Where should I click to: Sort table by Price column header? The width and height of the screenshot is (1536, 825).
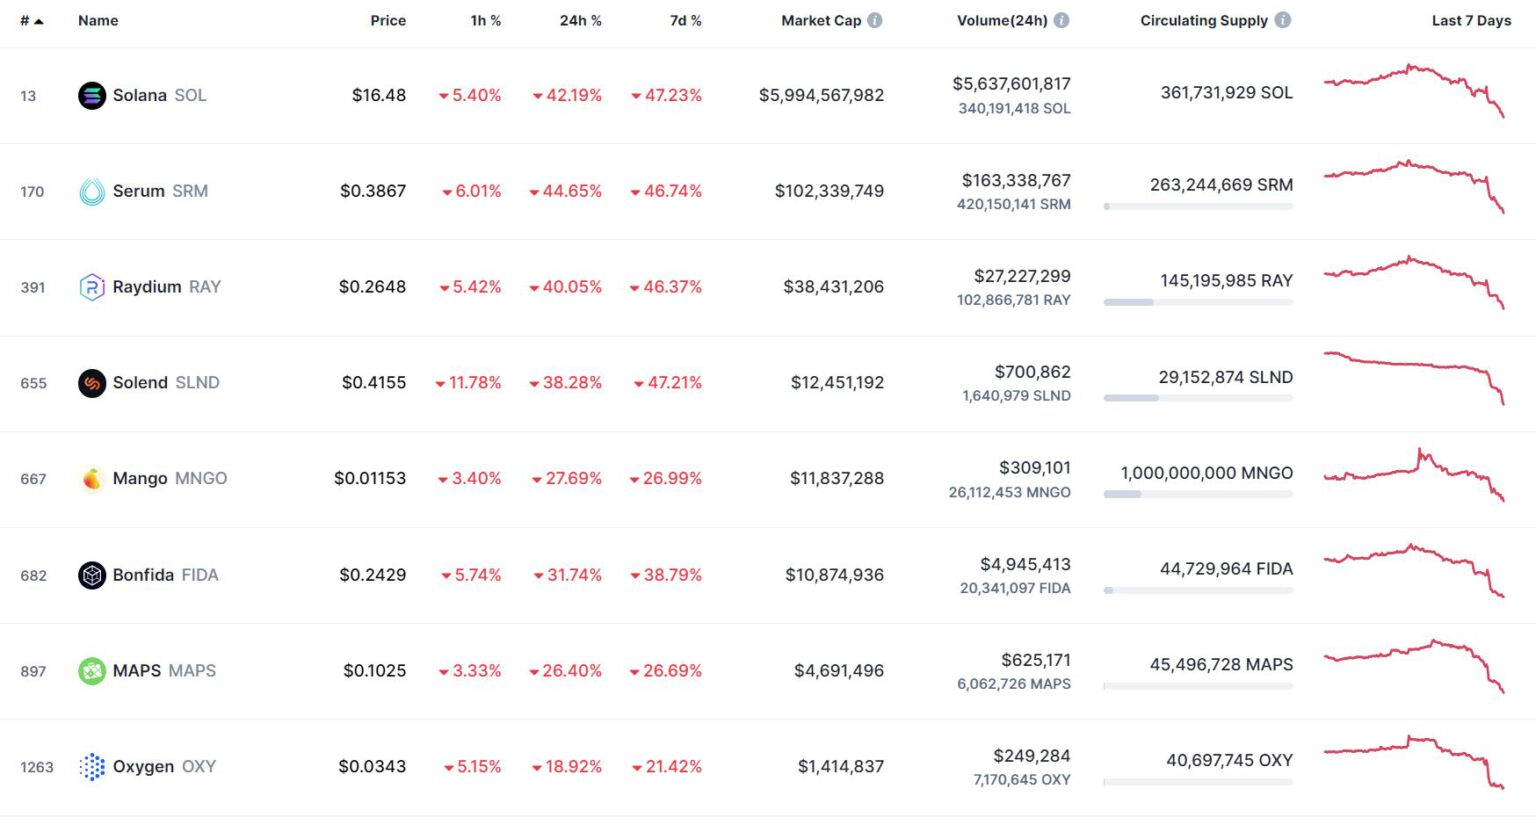tap(388, 21)
